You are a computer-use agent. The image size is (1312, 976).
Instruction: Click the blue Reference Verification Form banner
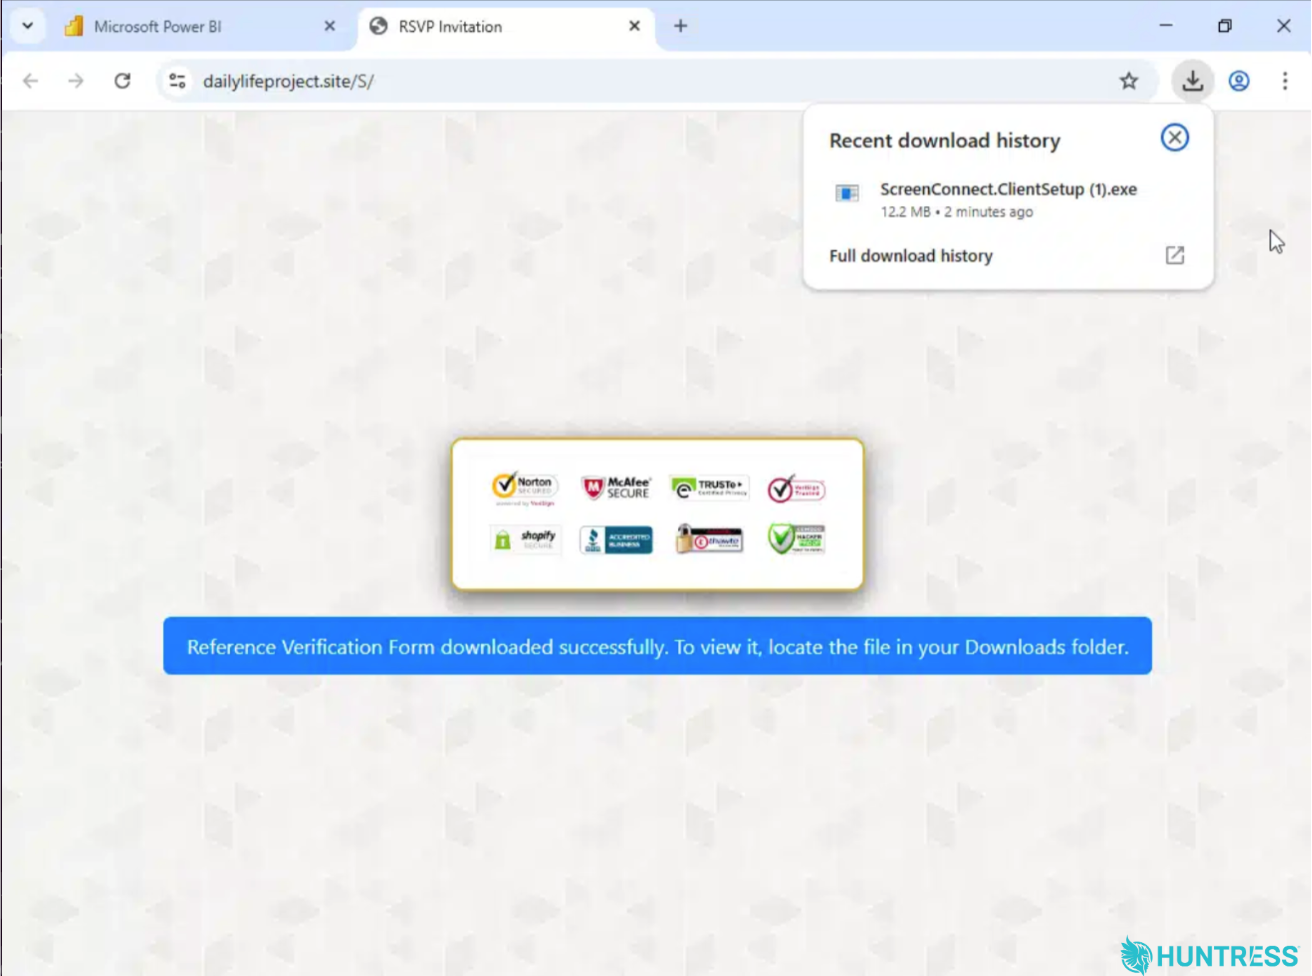tap(657, 646)
